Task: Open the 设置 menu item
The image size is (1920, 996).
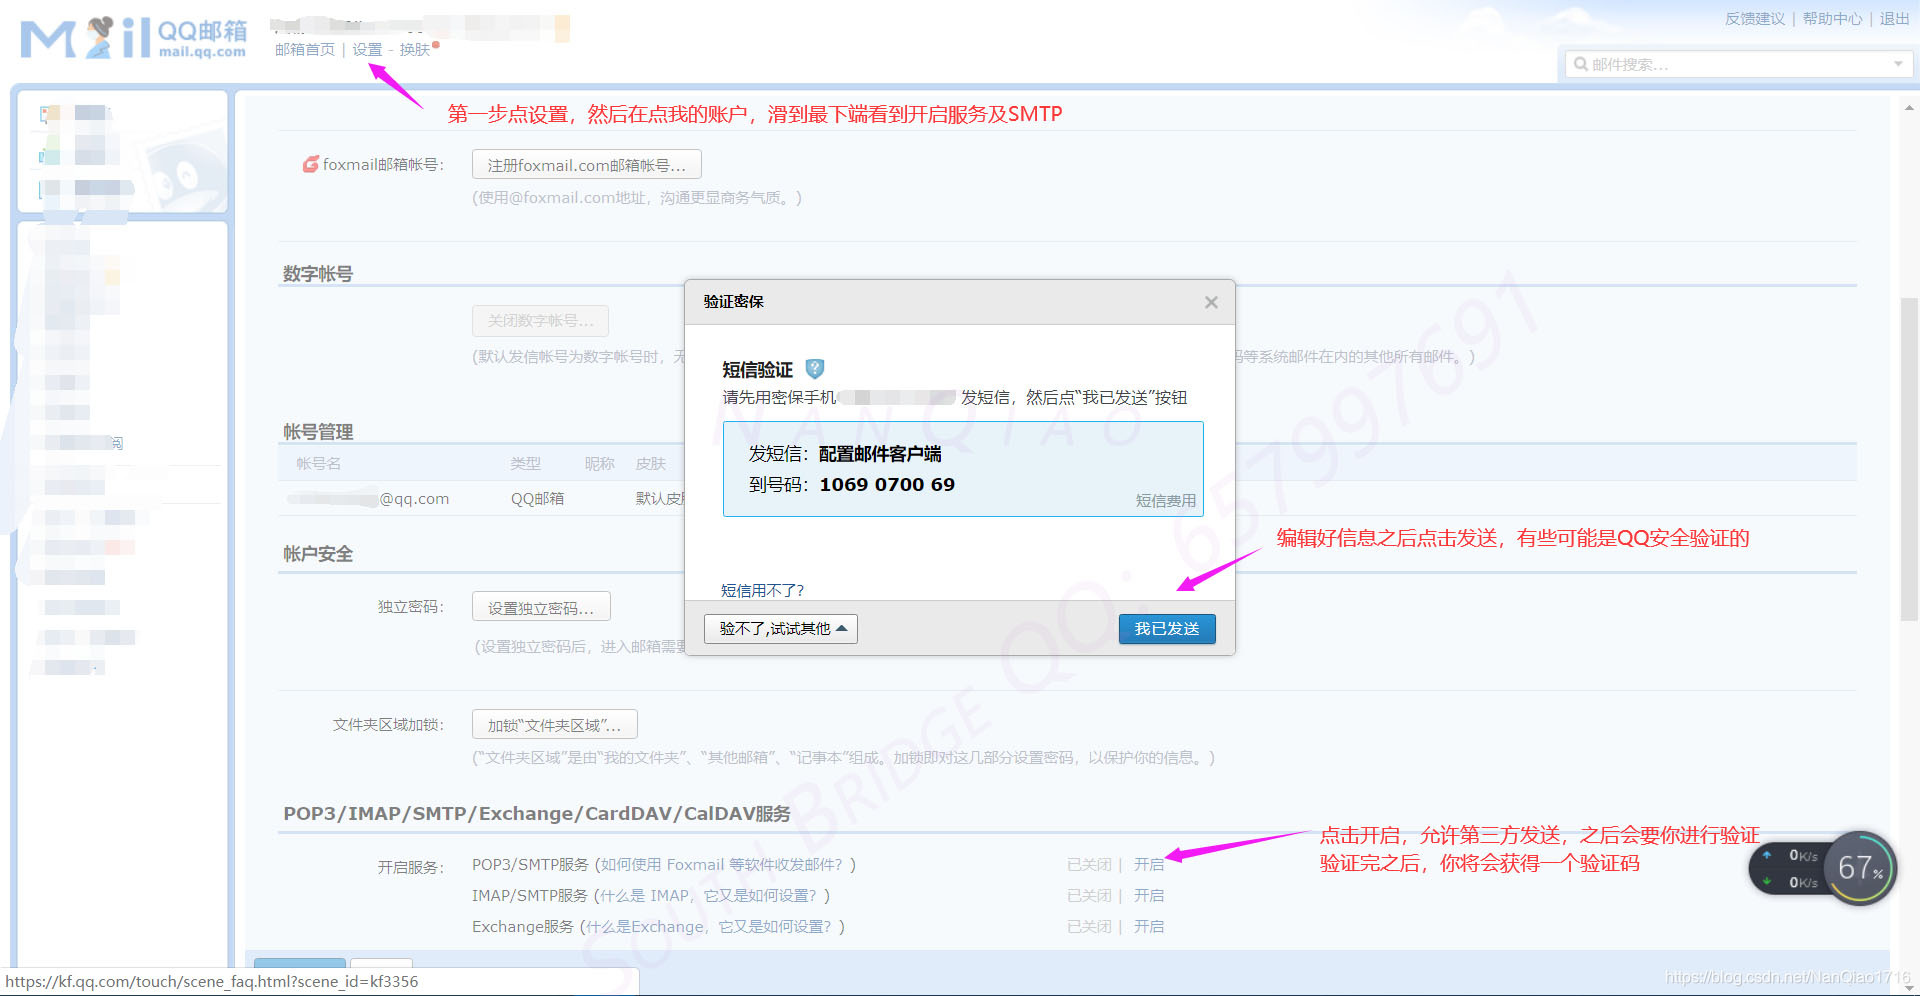Action: point(366,48)
